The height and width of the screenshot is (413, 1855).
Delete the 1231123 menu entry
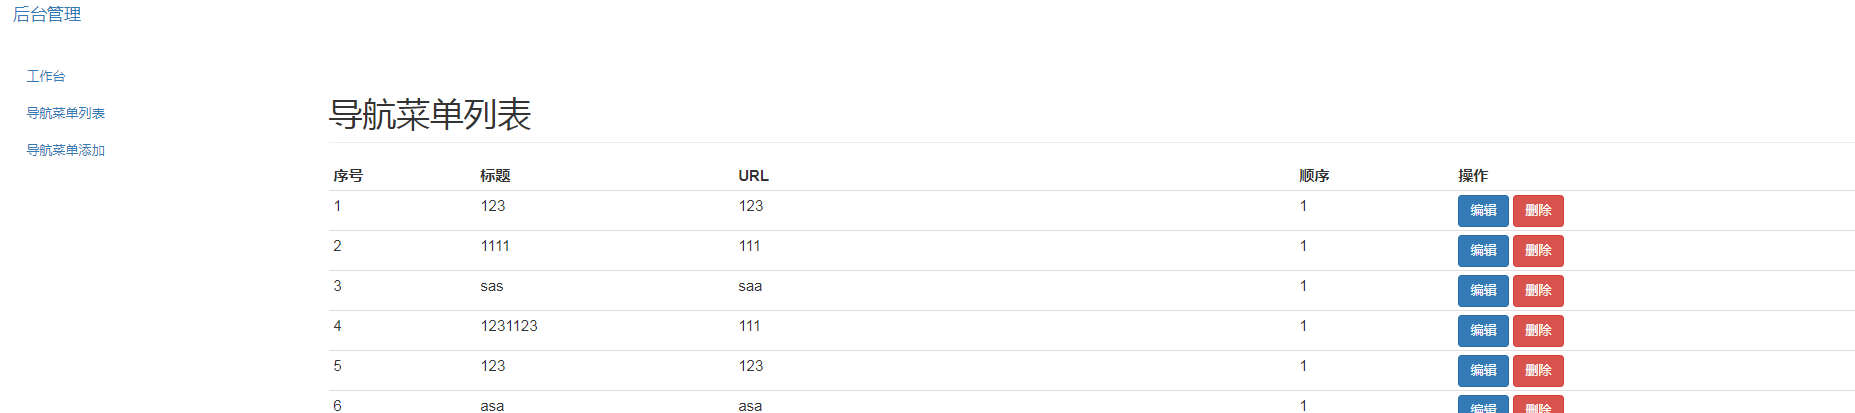1537,331
